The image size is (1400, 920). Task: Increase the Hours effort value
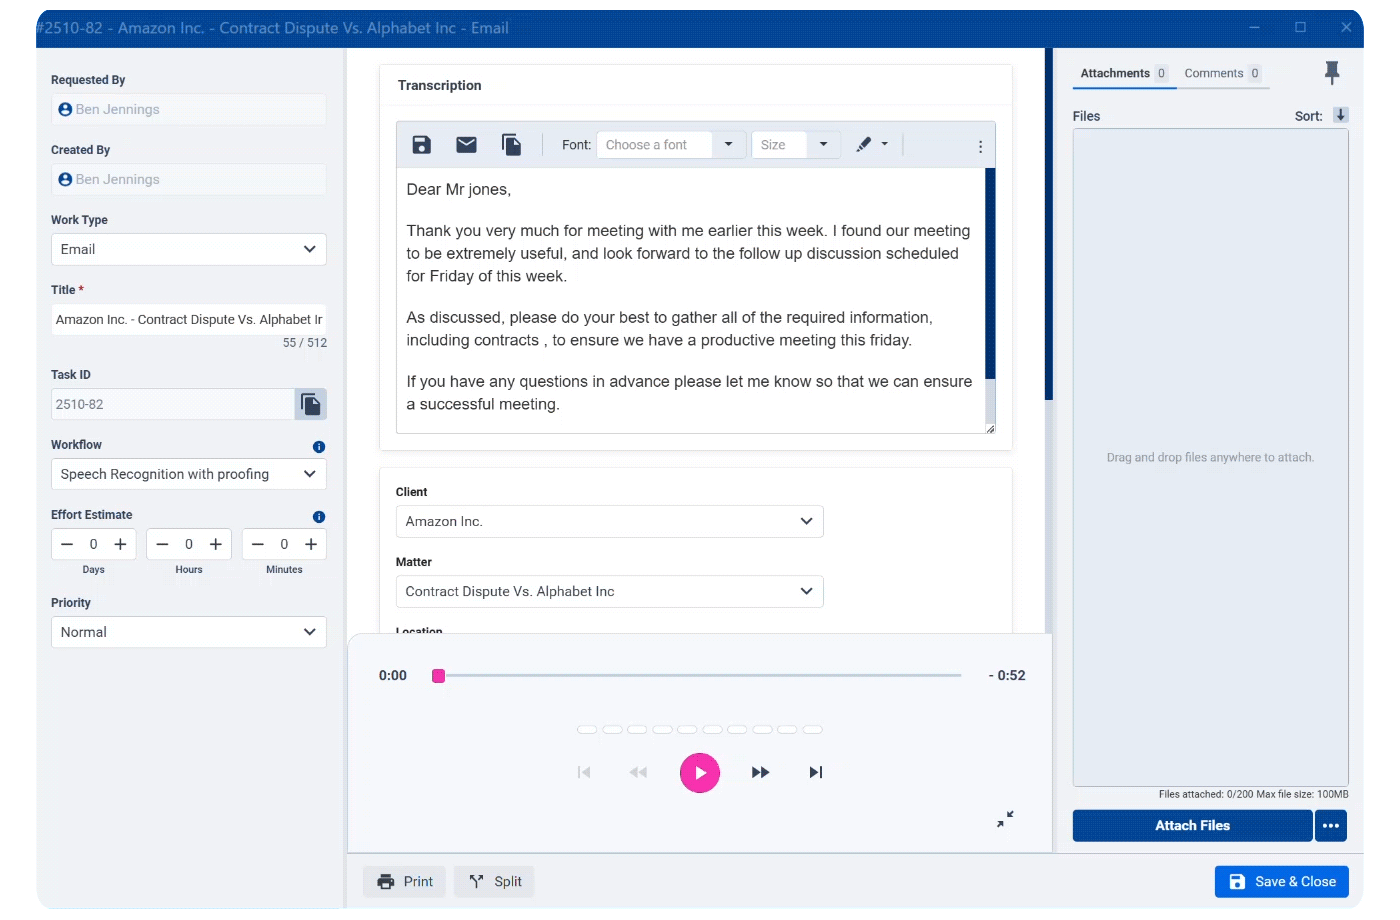pos(215,544)
